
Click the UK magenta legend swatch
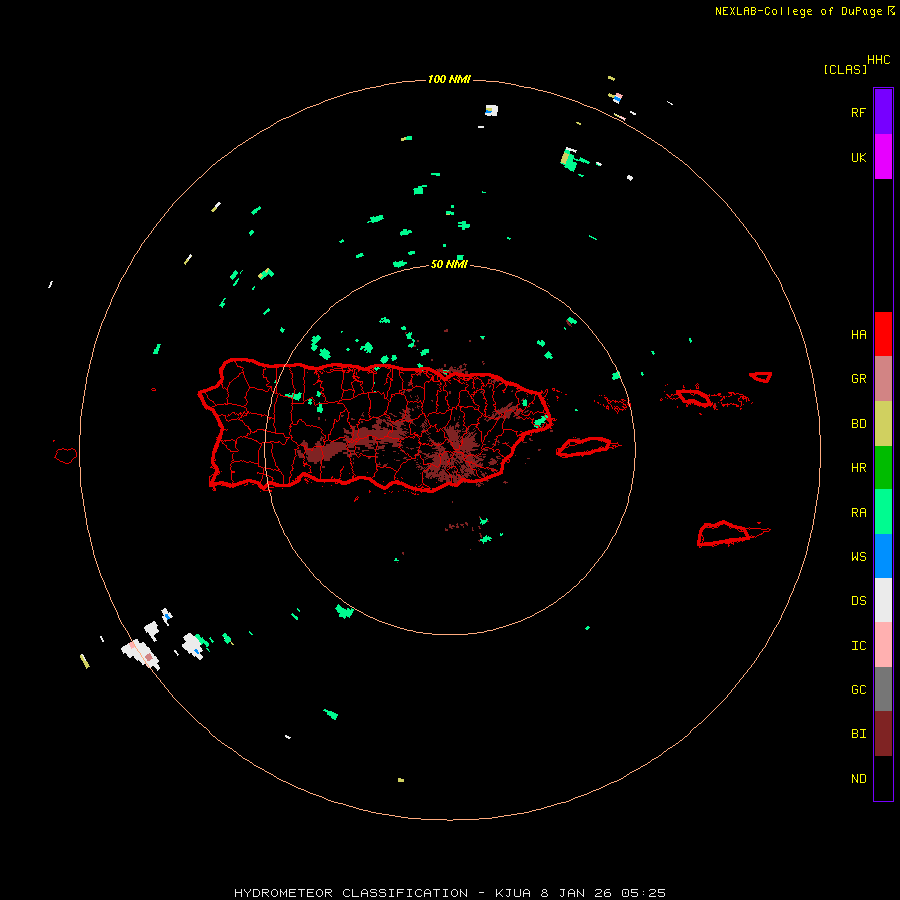click(883, 156)
